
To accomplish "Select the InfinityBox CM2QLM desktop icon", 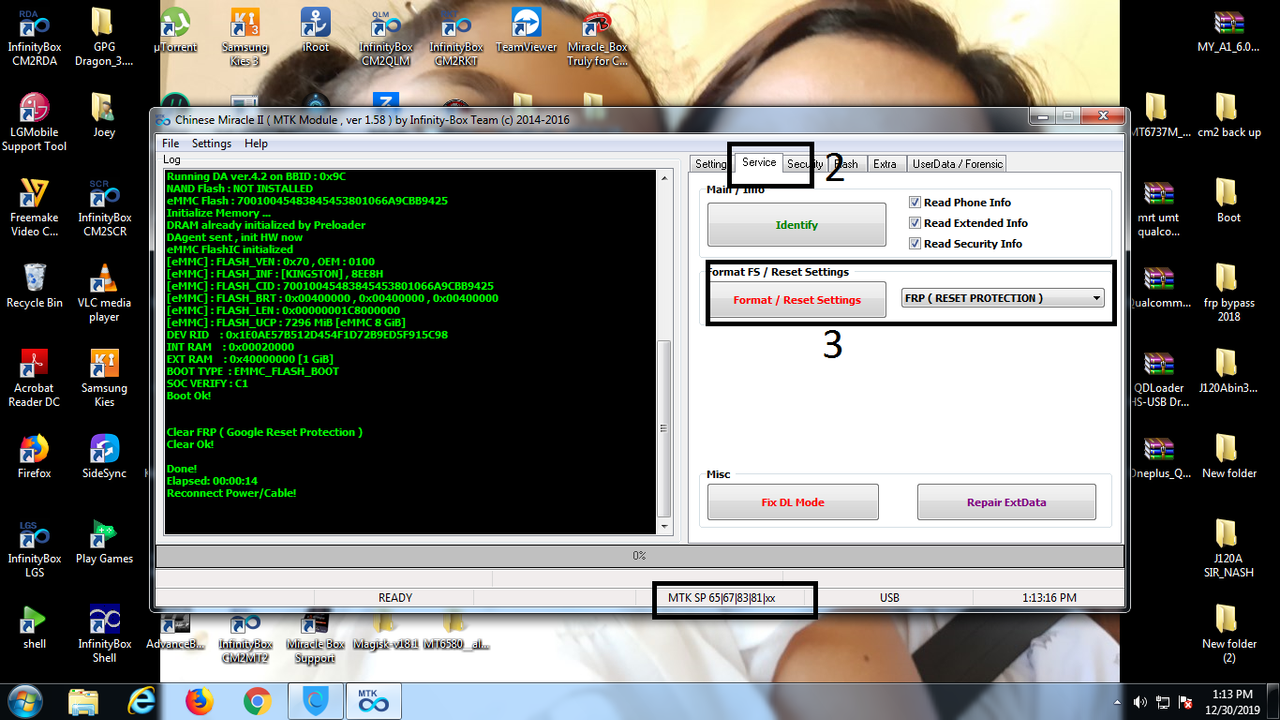I will click(x=386, y=38).
